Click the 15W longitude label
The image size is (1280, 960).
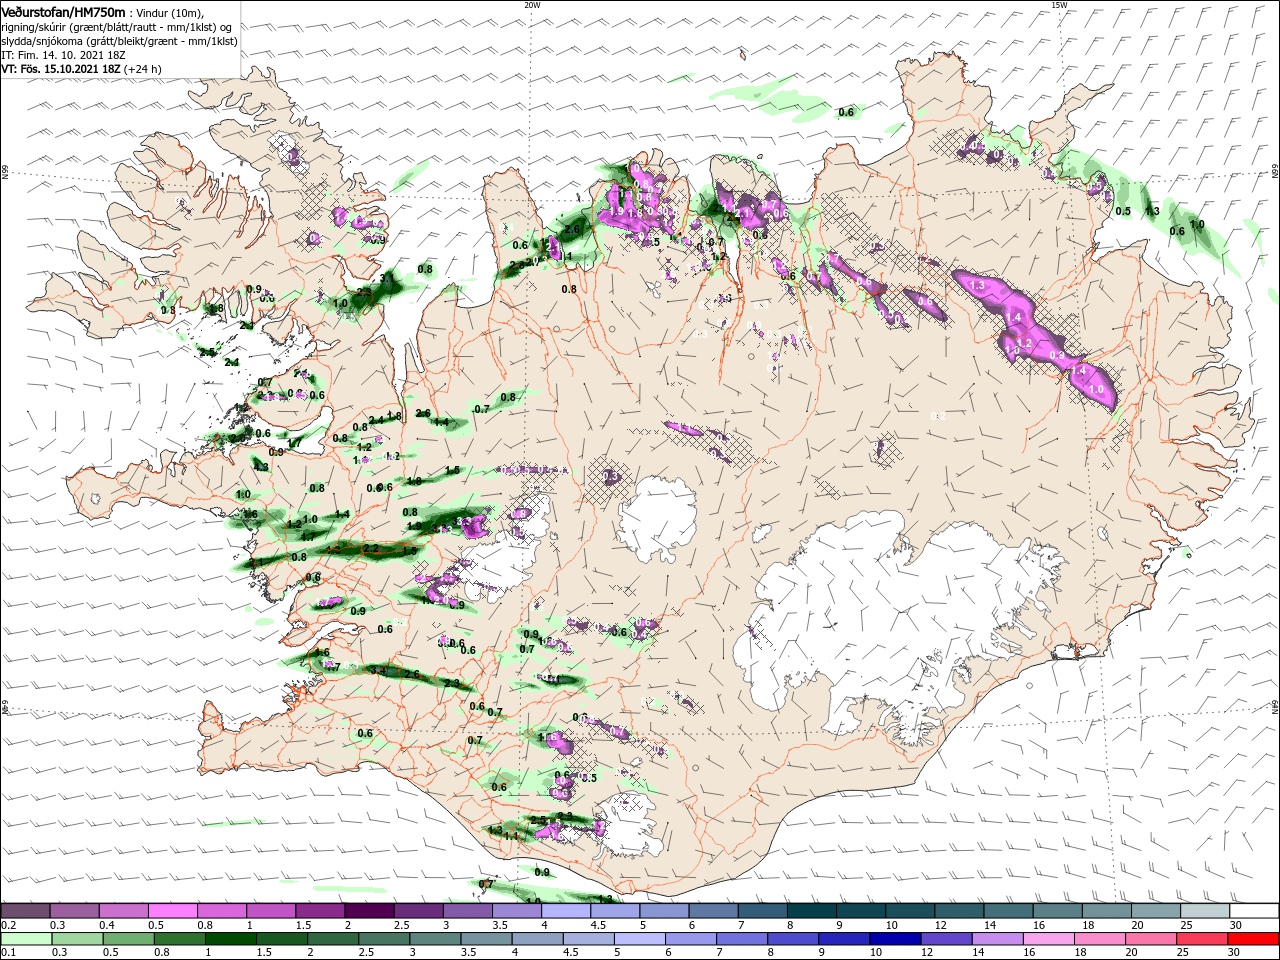point(1059,5)
